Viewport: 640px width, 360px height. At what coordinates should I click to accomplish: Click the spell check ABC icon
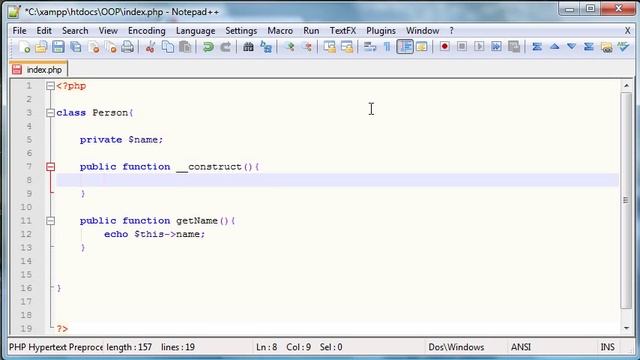(624, 47)
